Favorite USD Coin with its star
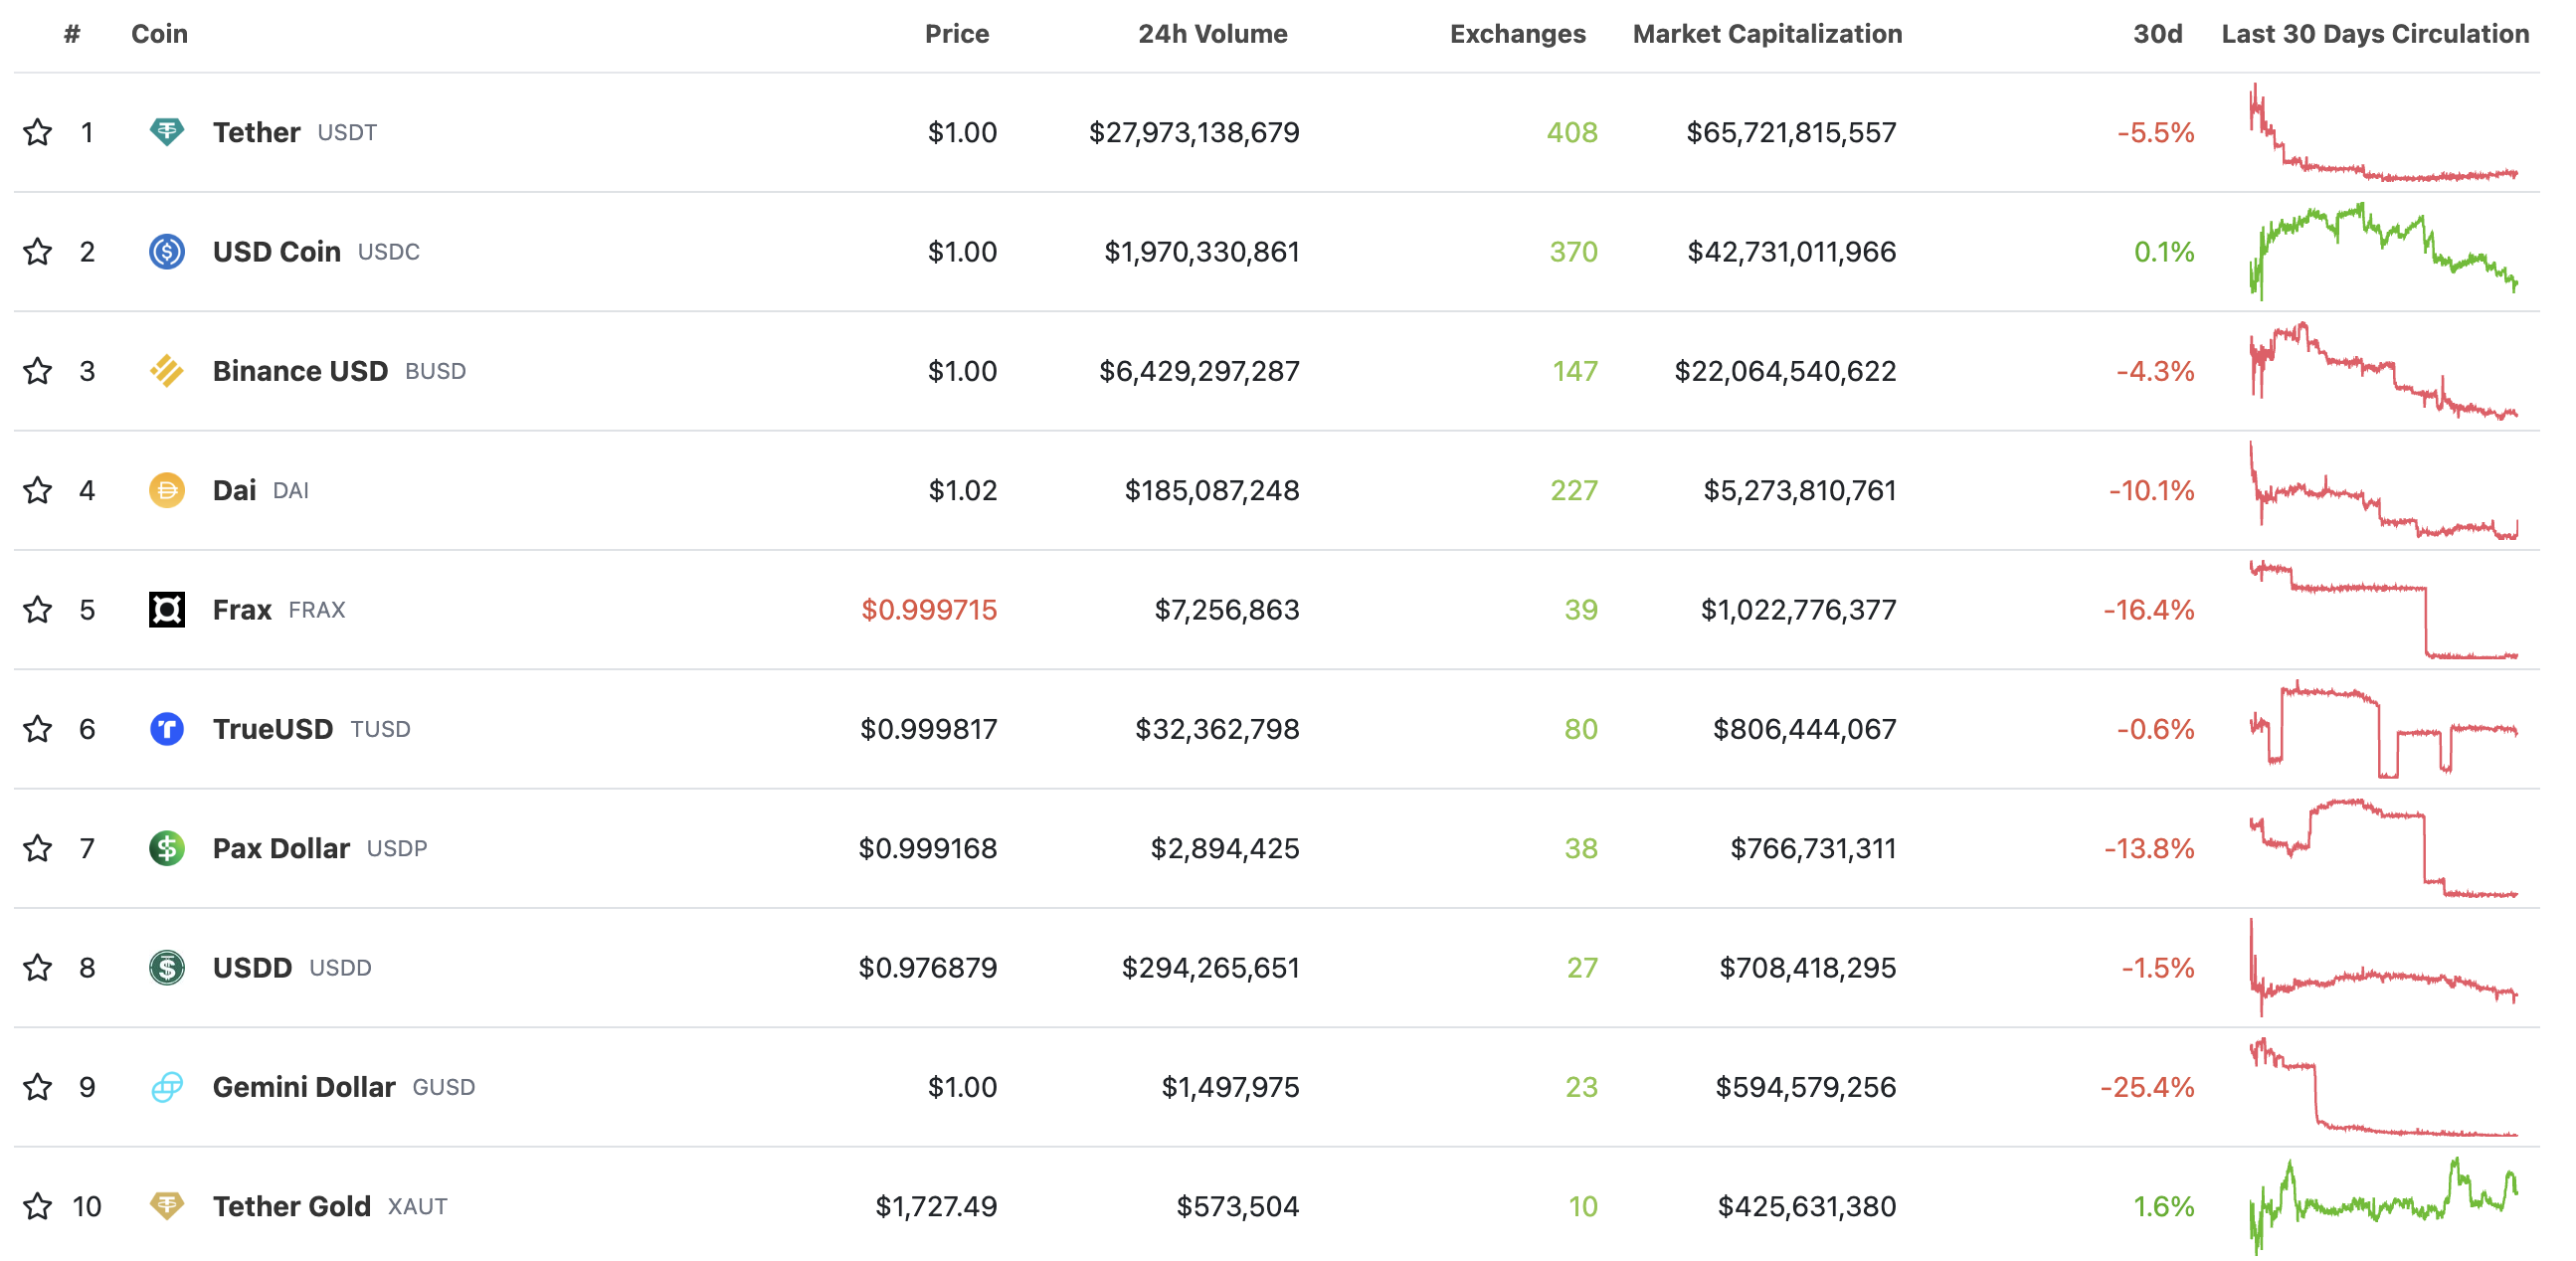 click(38, 251)
